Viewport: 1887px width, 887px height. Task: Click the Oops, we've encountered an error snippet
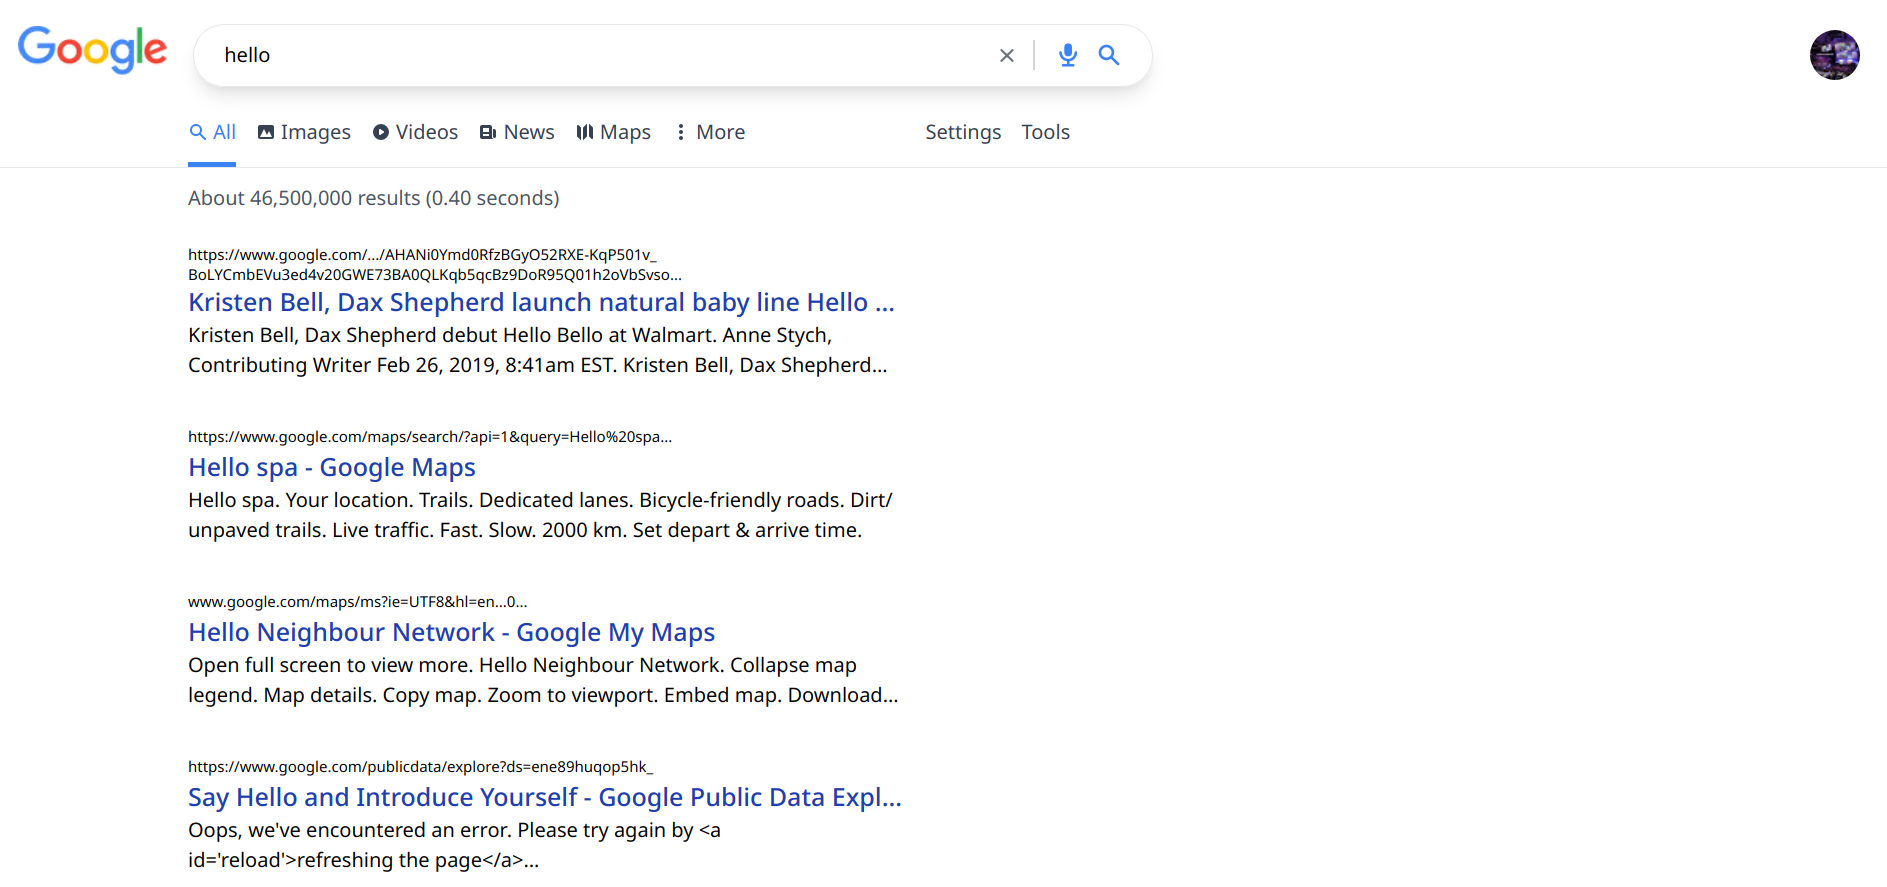[x=454, y=845]
